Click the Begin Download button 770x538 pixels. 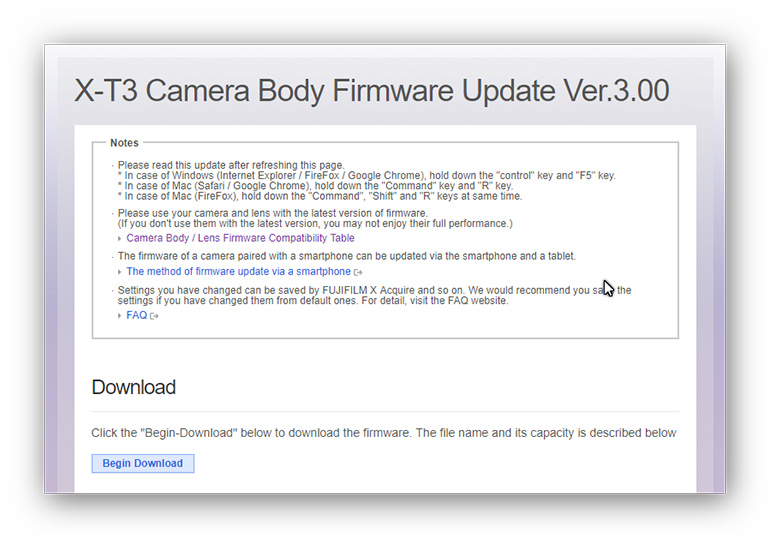pos(142,463)
